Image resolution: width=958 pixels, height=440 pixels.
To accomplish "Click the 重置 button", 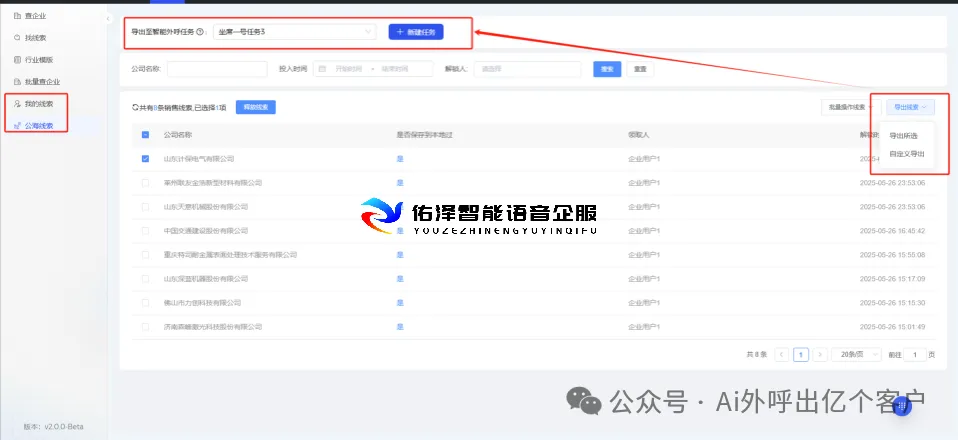I will (640, 69).
